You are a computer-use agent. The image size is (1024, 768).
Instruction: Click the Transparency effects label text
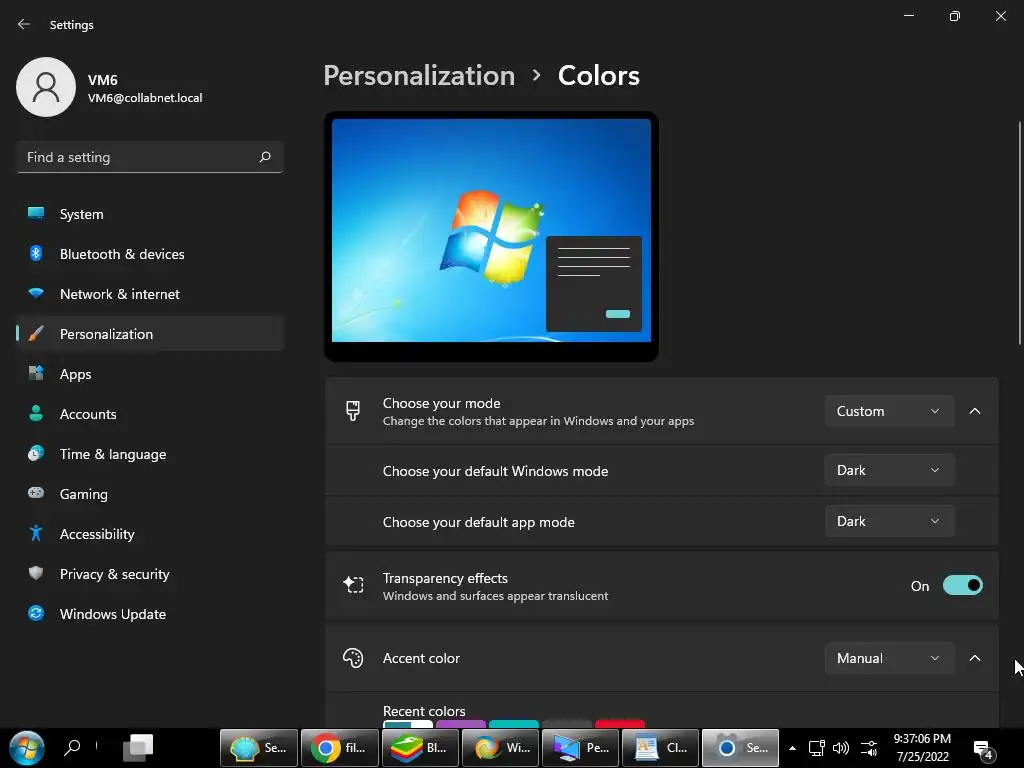pos(445,578)
